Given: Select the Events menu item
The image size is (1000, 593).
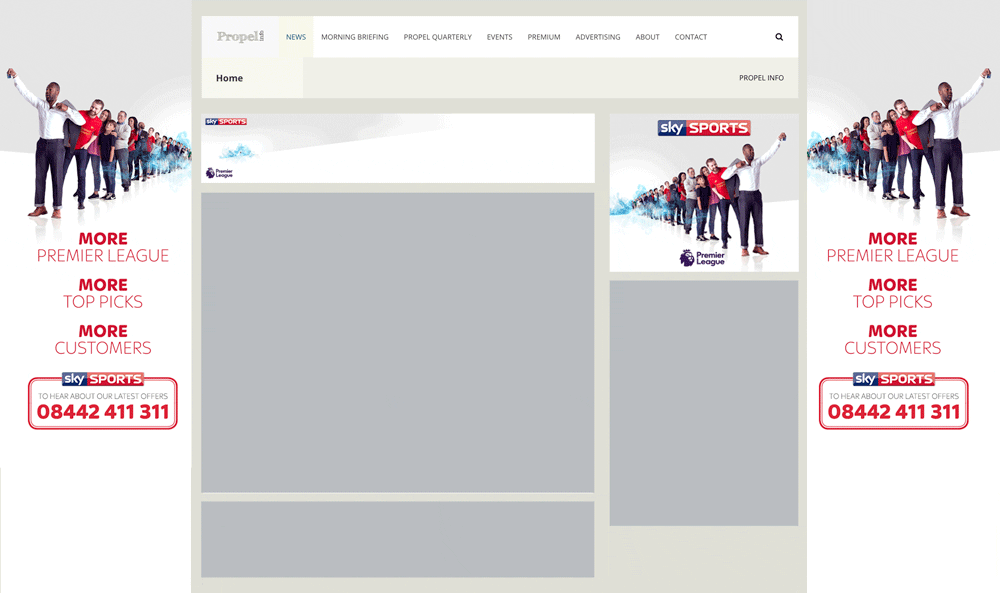Looking at the screenshot, I should [x=499, y=37].
